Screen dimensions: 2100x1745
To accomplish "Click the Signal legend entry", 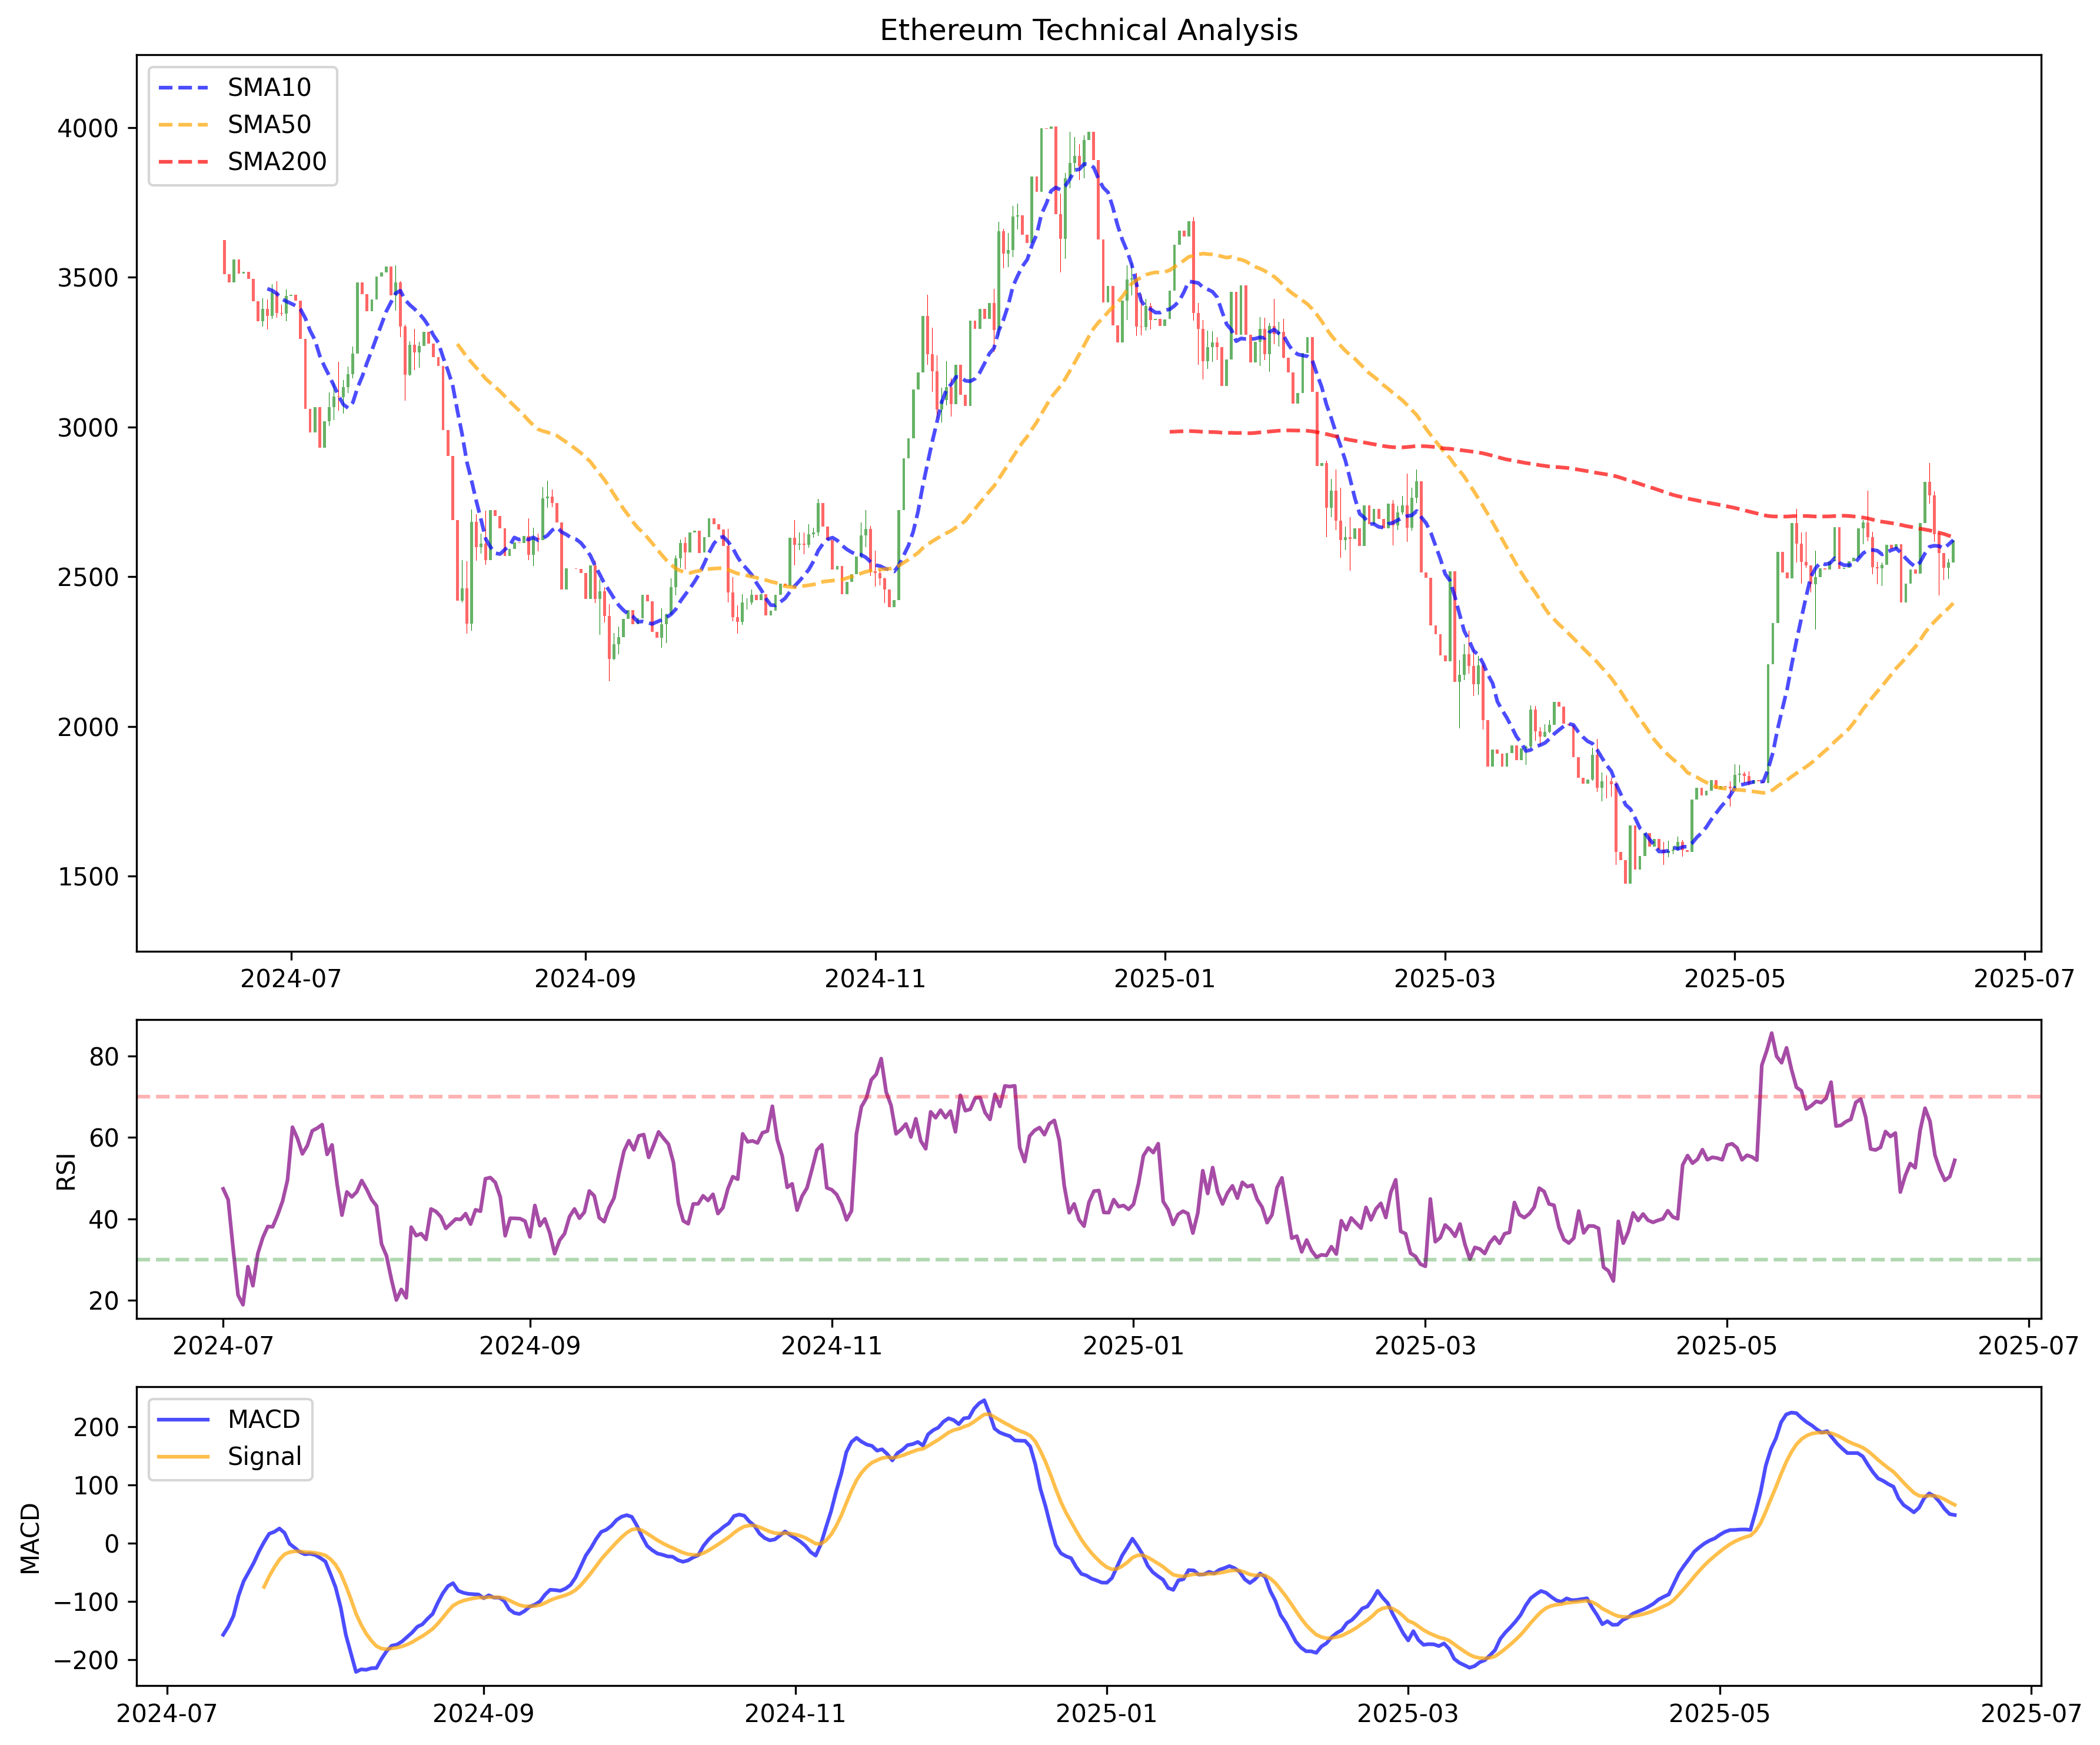I will pos(264,1456).
